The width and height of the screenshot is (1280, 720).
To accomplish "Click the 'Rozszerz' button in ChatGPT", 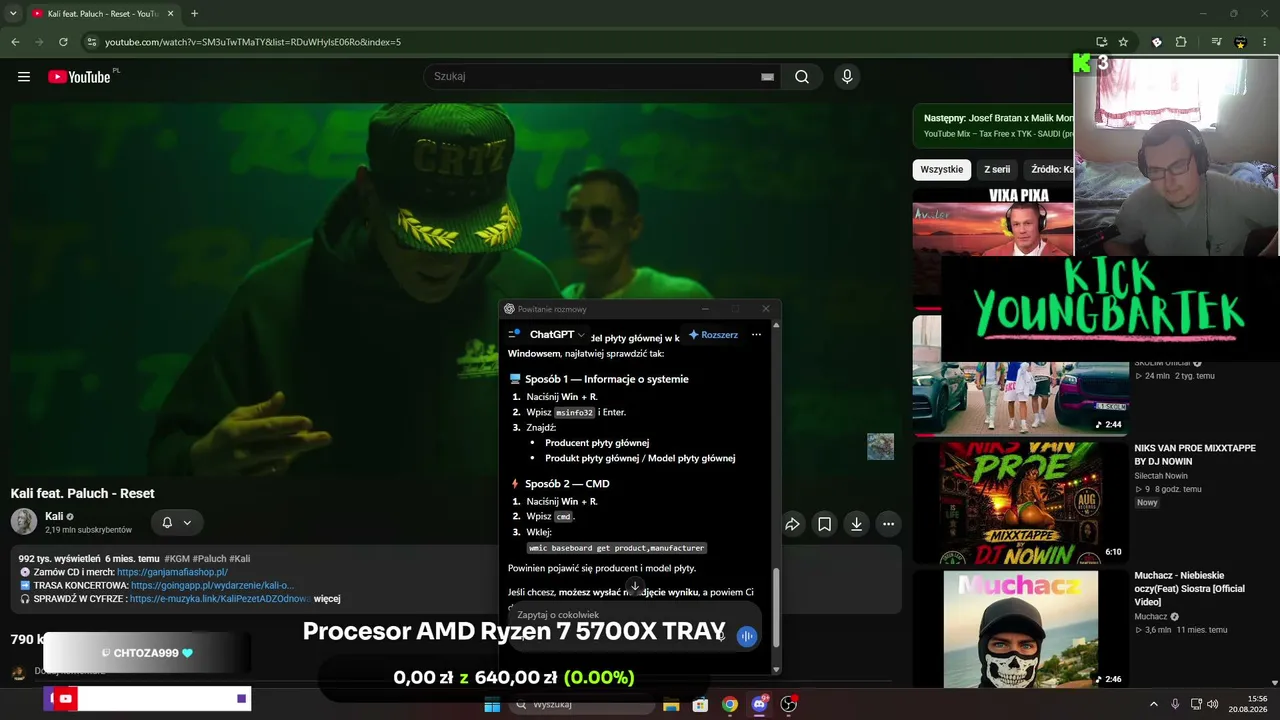I will coord(713,335).
